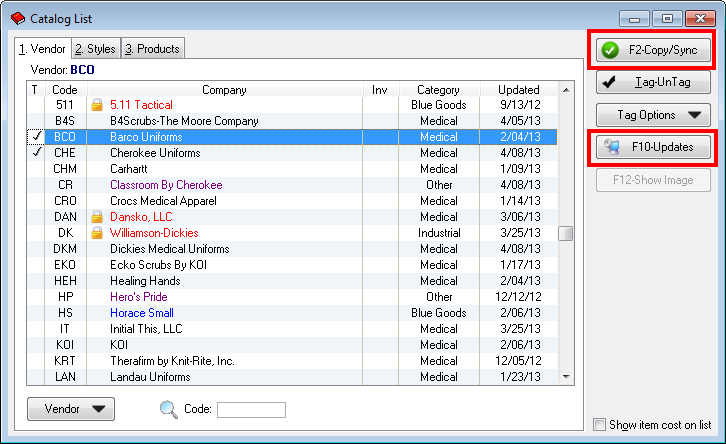Click the Inv column header

pyautogui.click(x=380, y=89)
